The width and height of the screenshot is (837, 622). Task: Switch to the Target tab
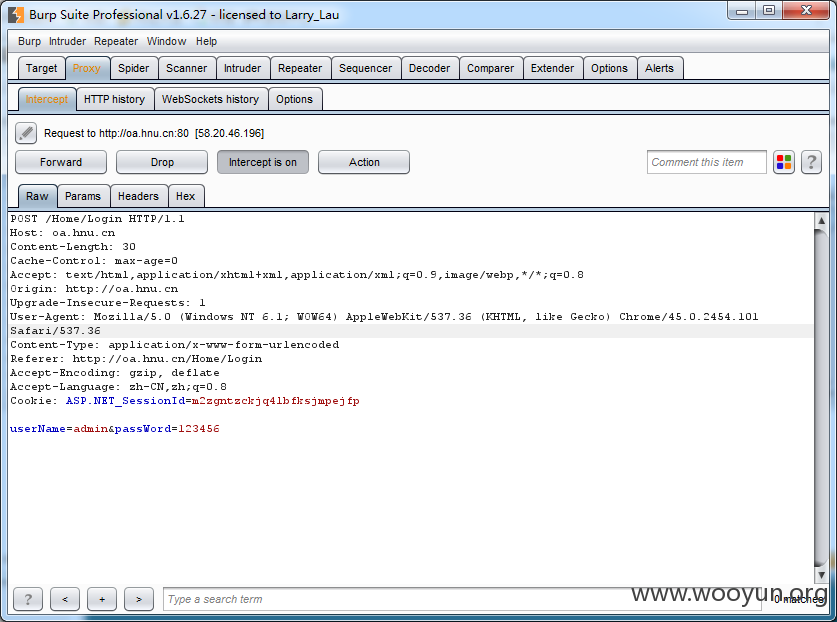click(x=42, y=68)
